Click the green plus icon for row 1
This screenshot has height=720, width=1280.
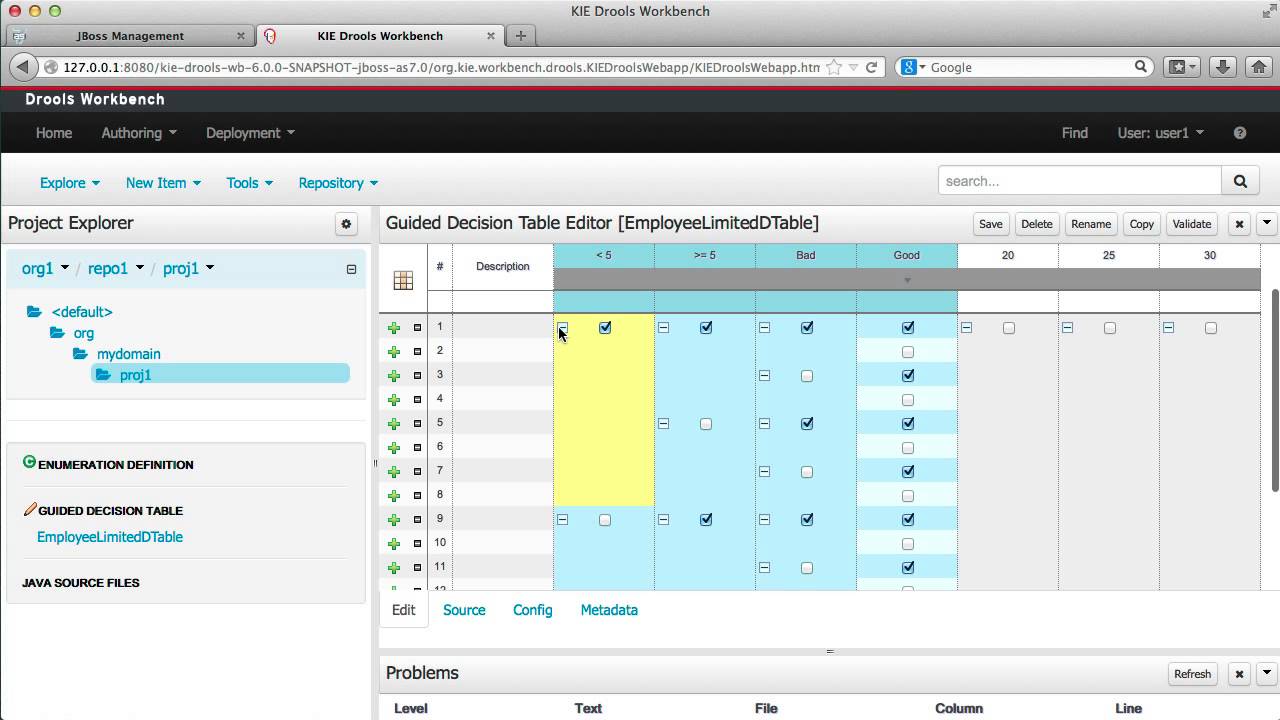click(394, 328)
